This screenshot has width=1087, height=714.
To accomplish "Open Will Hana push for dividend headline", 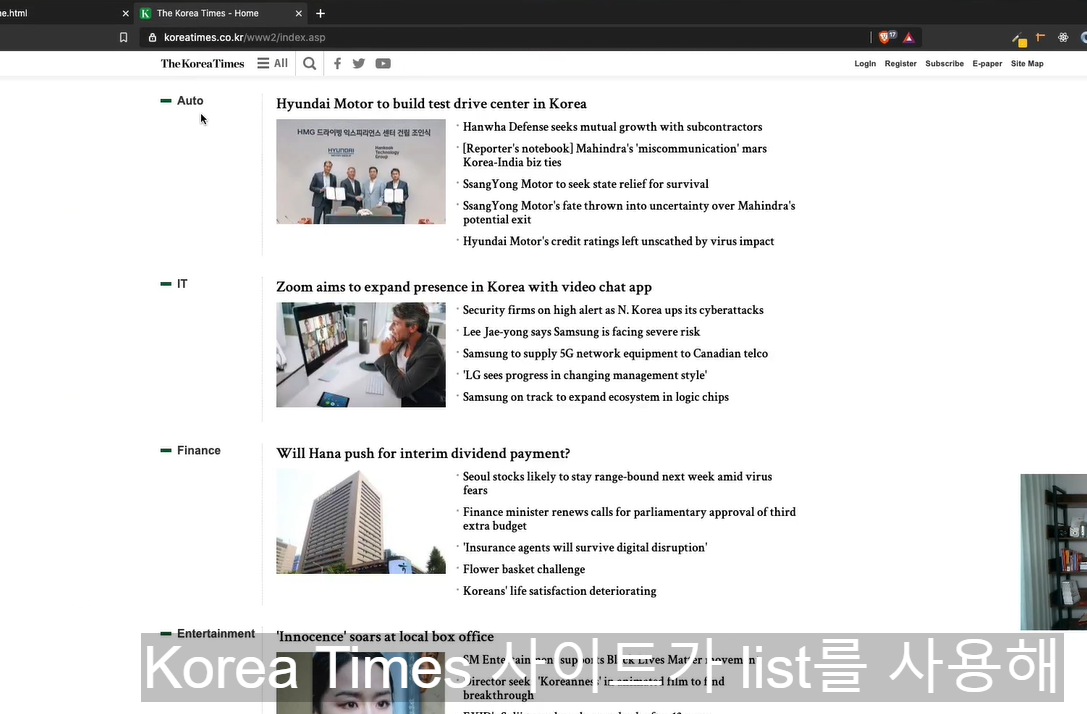I will [423, 453].
